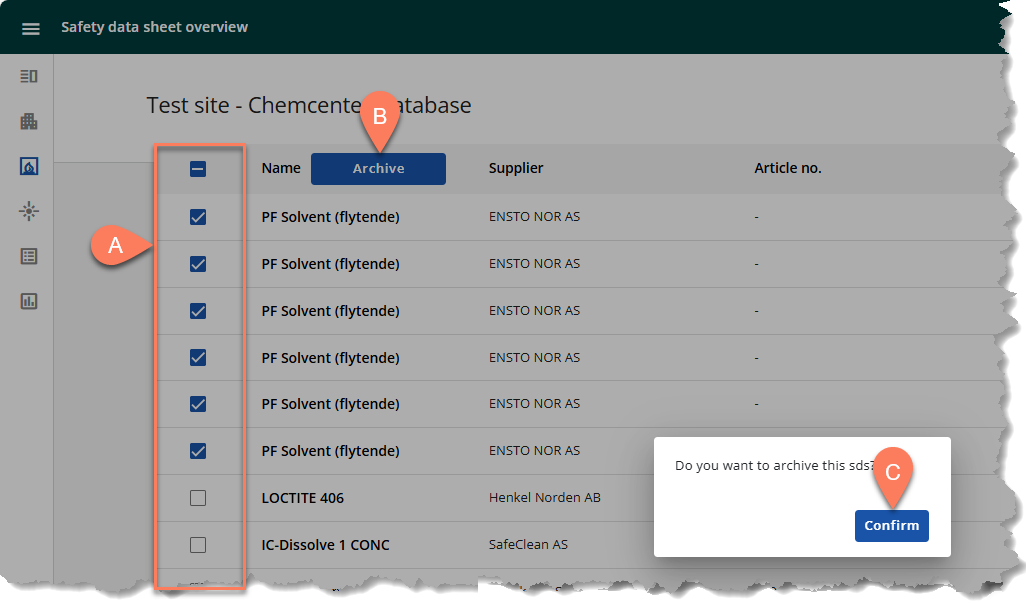Image resolution: width=1026 pixels, height=603 pixels.
Task: Click the Henkel Norden AB supplier cell
Action: (544, 498)
